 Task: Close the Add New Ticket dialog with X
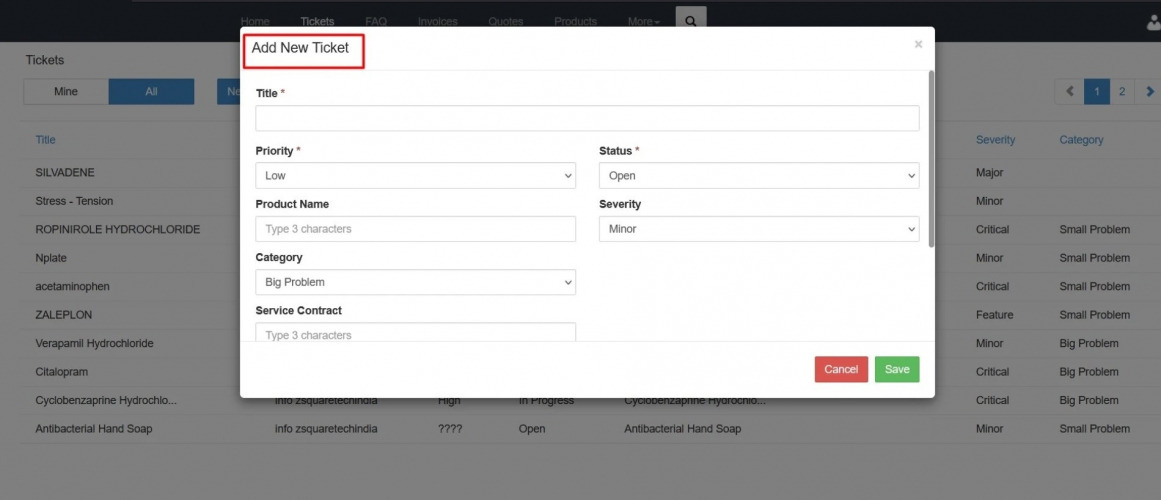pyautogui.click(x=918, y=44)
